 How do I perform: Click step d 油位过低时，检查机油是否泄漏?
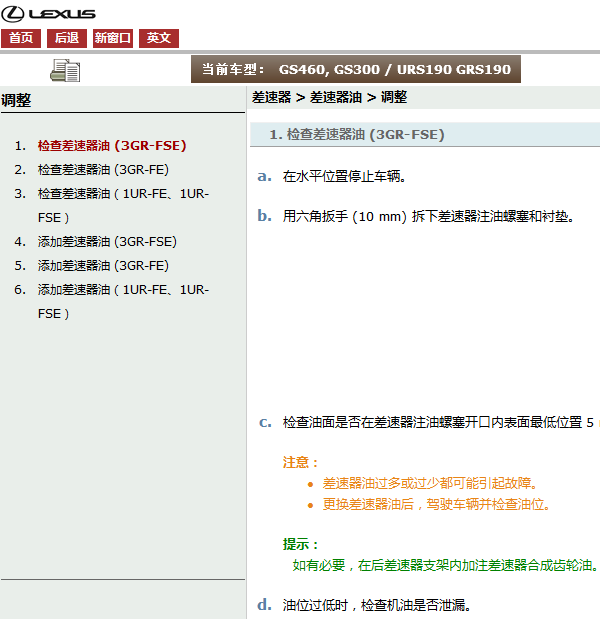coord(377,605)
